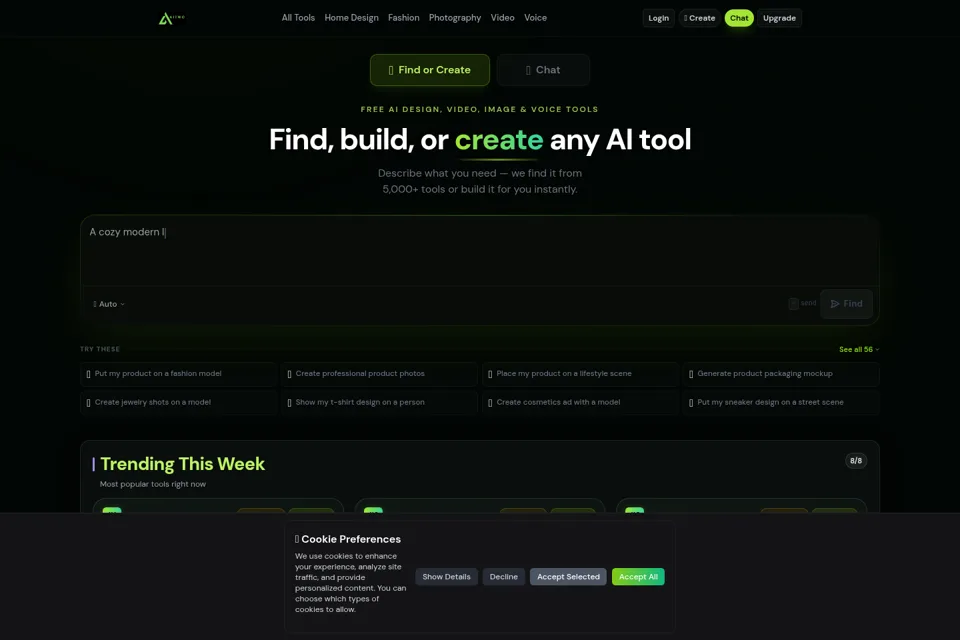The height and width of the screenshot is (640, 960).
Task: Open the Voice category
Action: pos(535,18)
